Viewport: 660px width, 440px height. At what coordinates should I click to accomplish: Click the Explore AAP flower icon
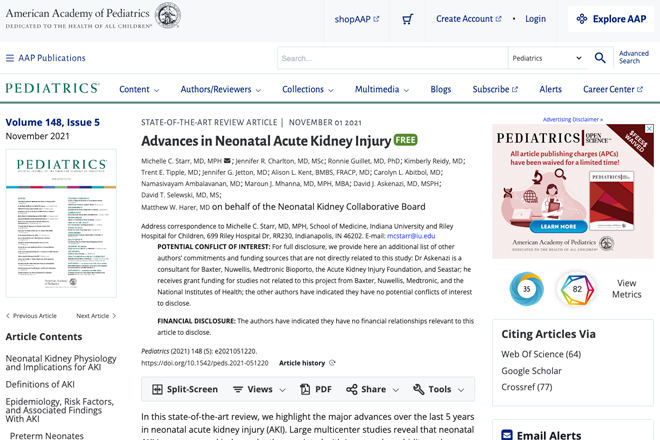(582, 19)
